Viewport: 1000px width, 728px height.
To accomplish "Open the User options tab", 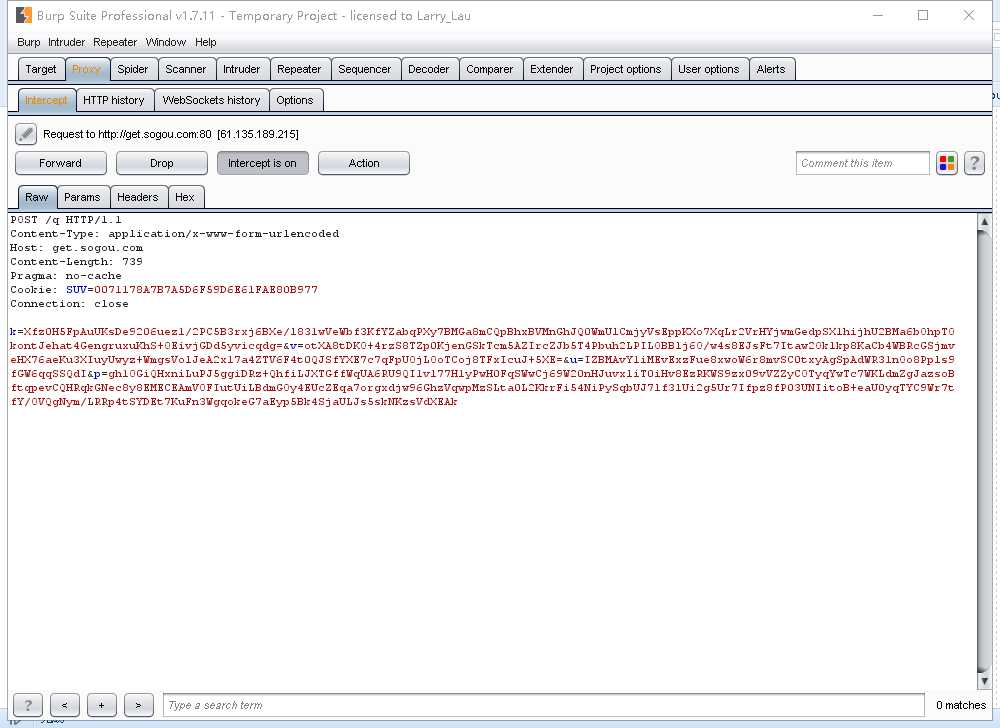I will point(709,69).
